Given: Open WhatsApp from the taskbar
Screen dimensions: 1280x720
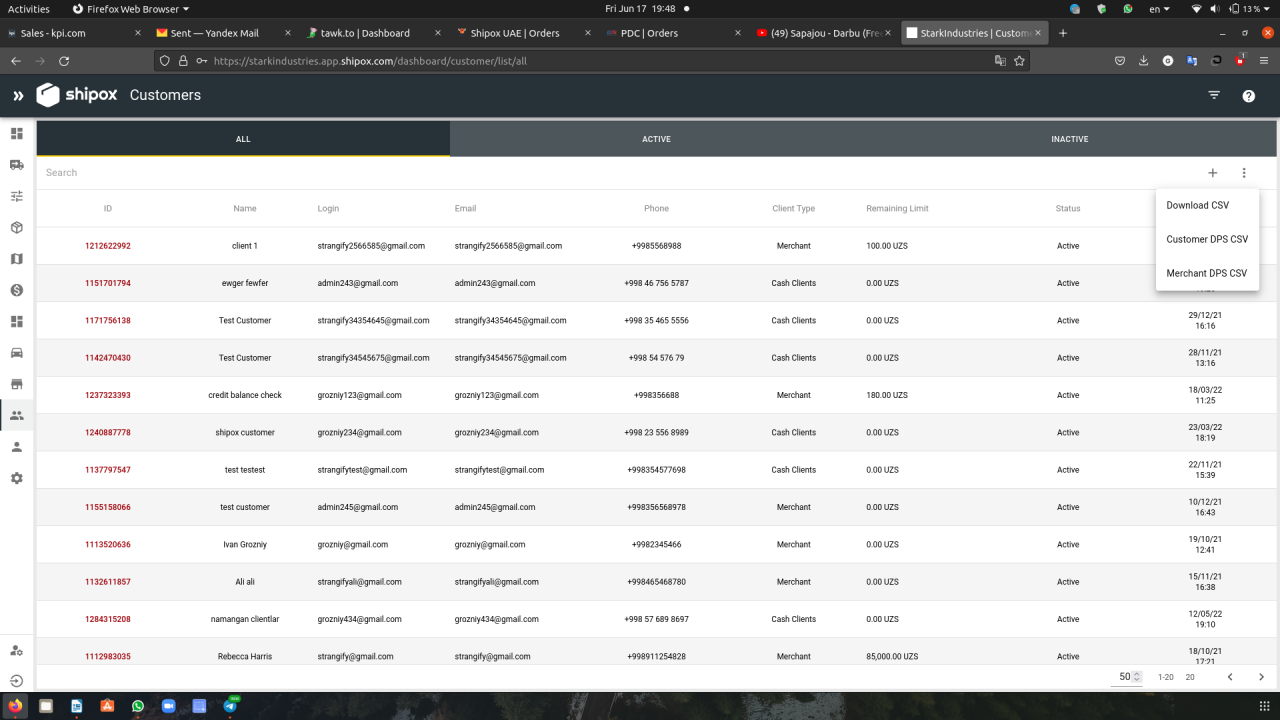Looking at the screenshot, I should point(138,706).
